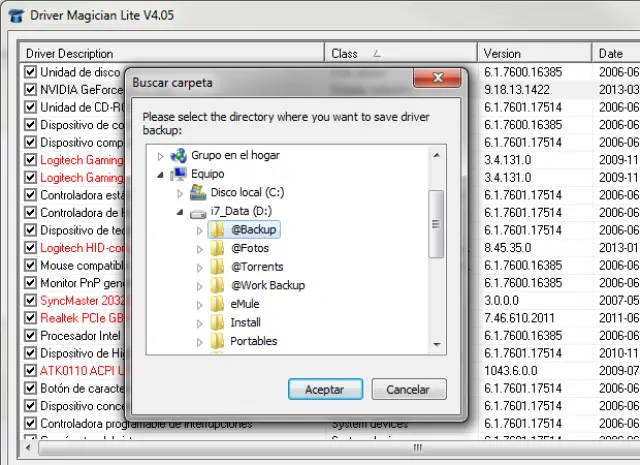640x465 pixels.
Task: Click the Install folder icon
Action: [x=216, y=323]
